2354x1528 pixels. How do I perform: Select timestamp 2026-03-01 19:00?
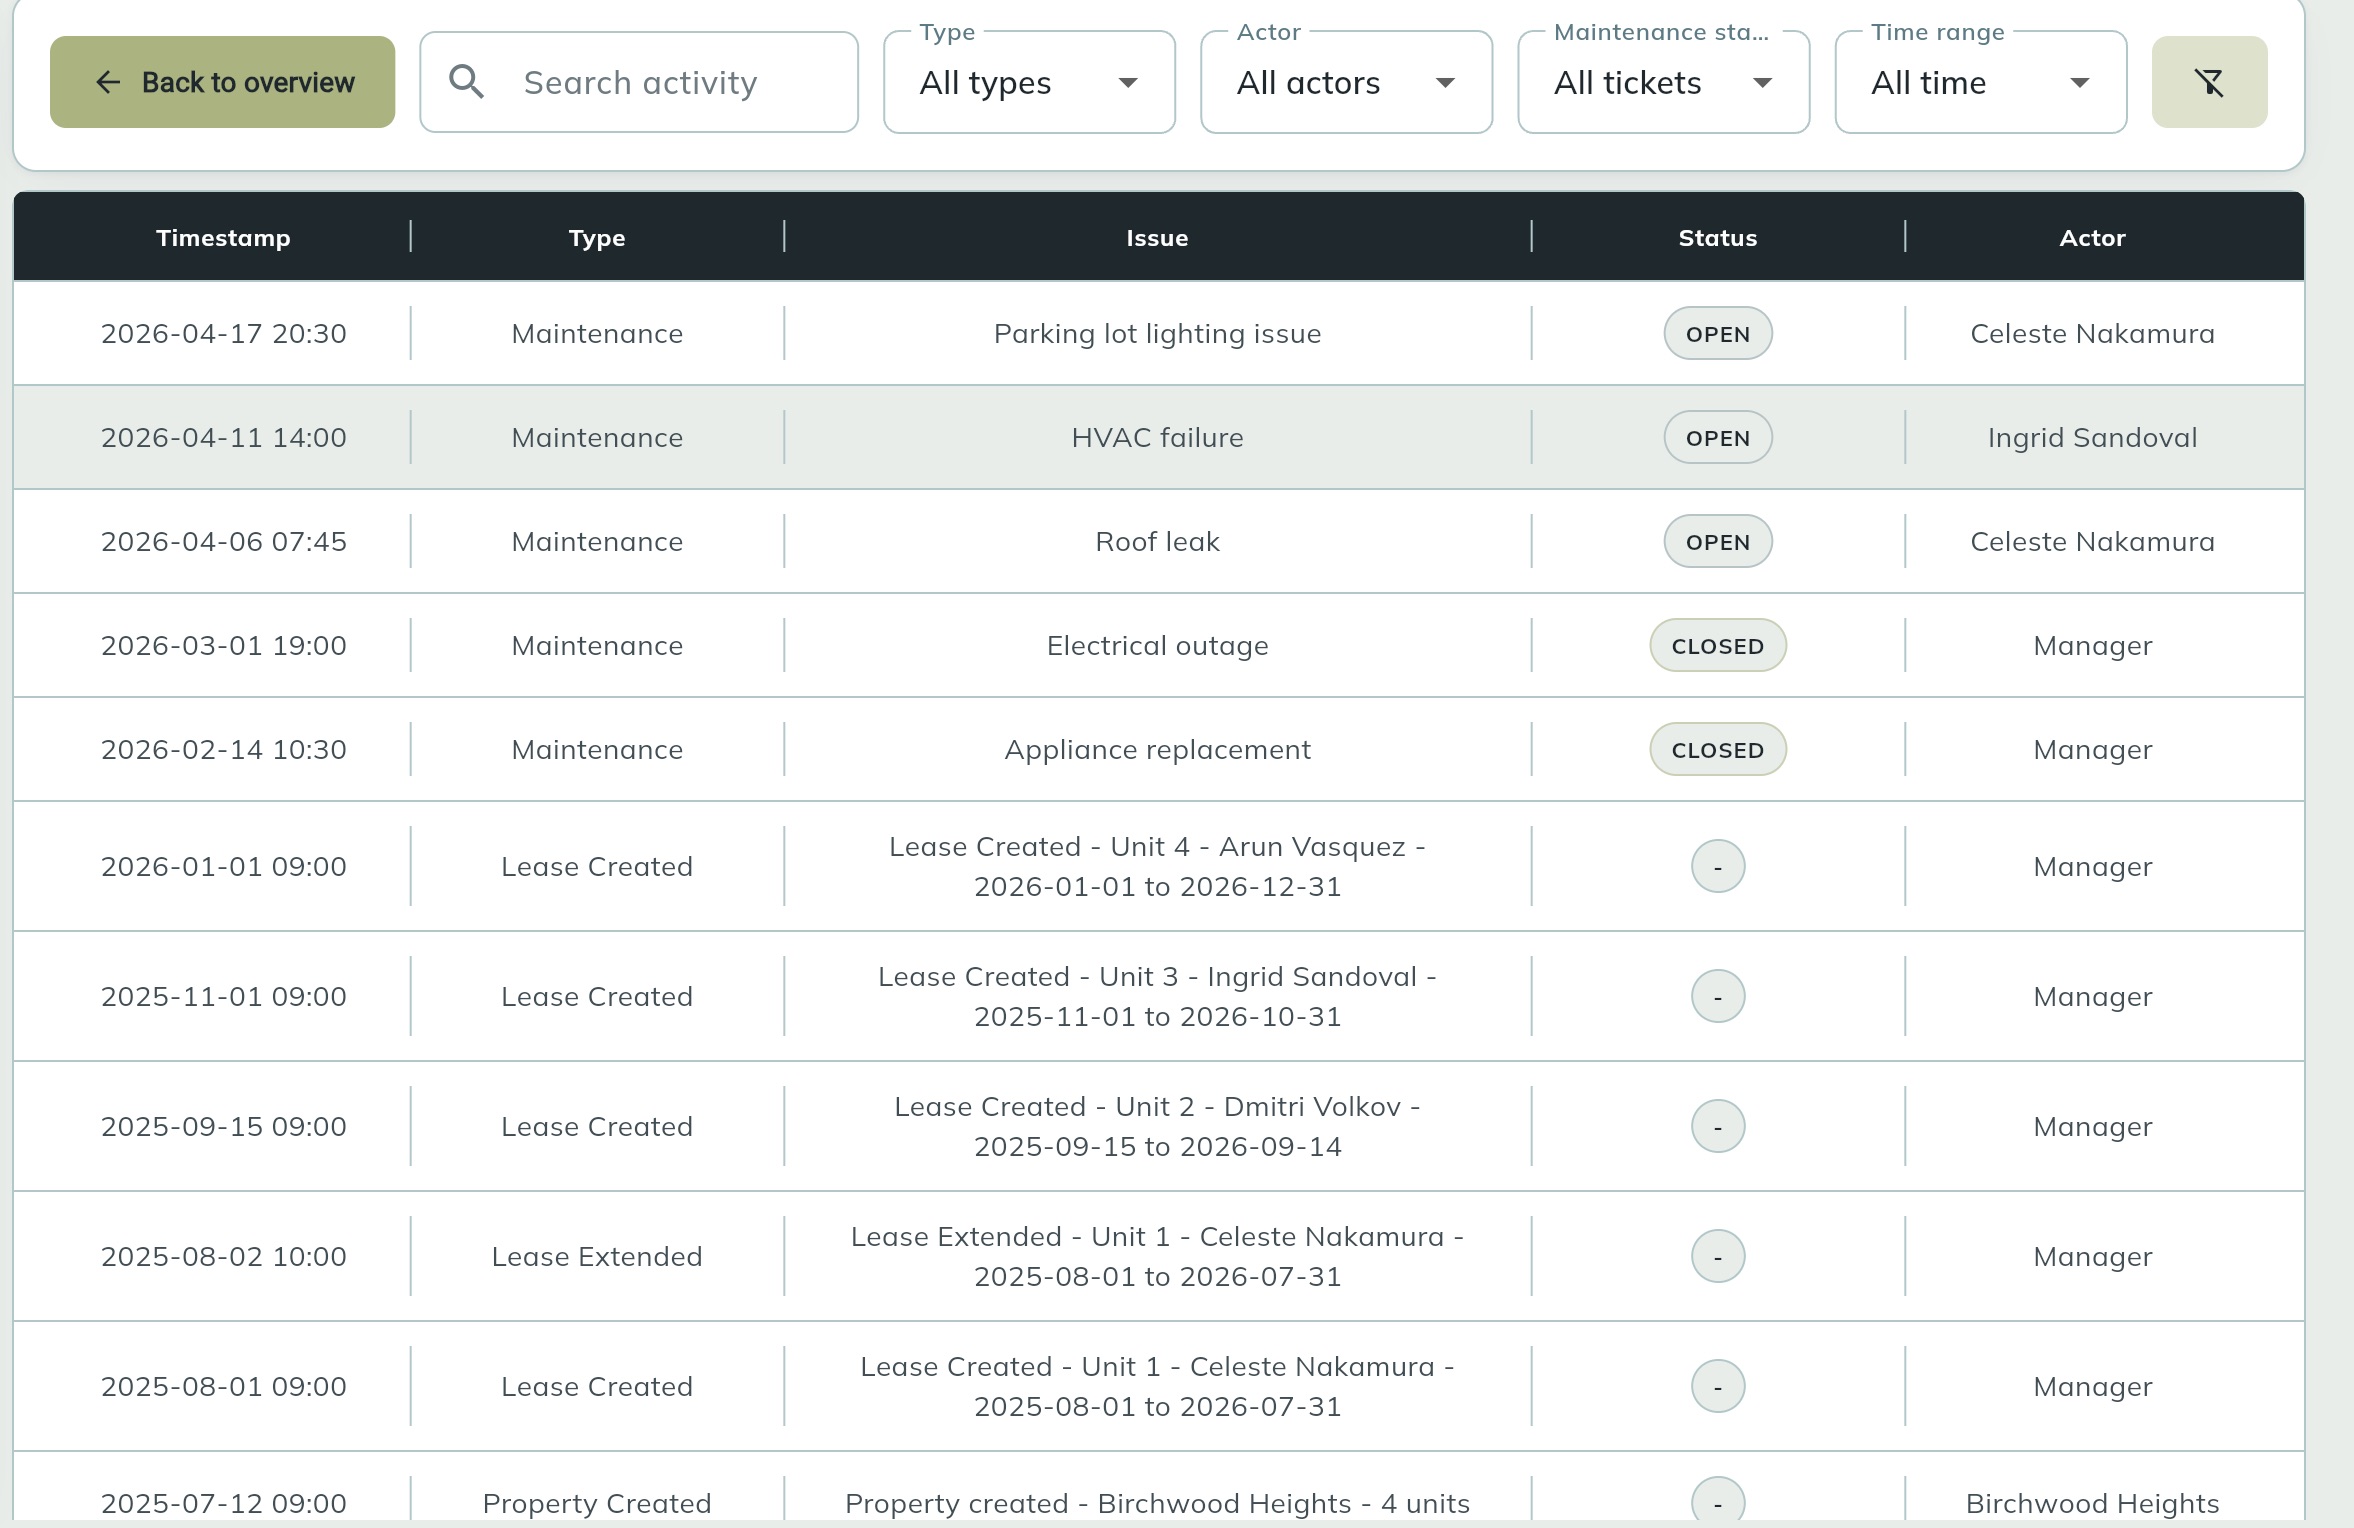tap(223, 646)
